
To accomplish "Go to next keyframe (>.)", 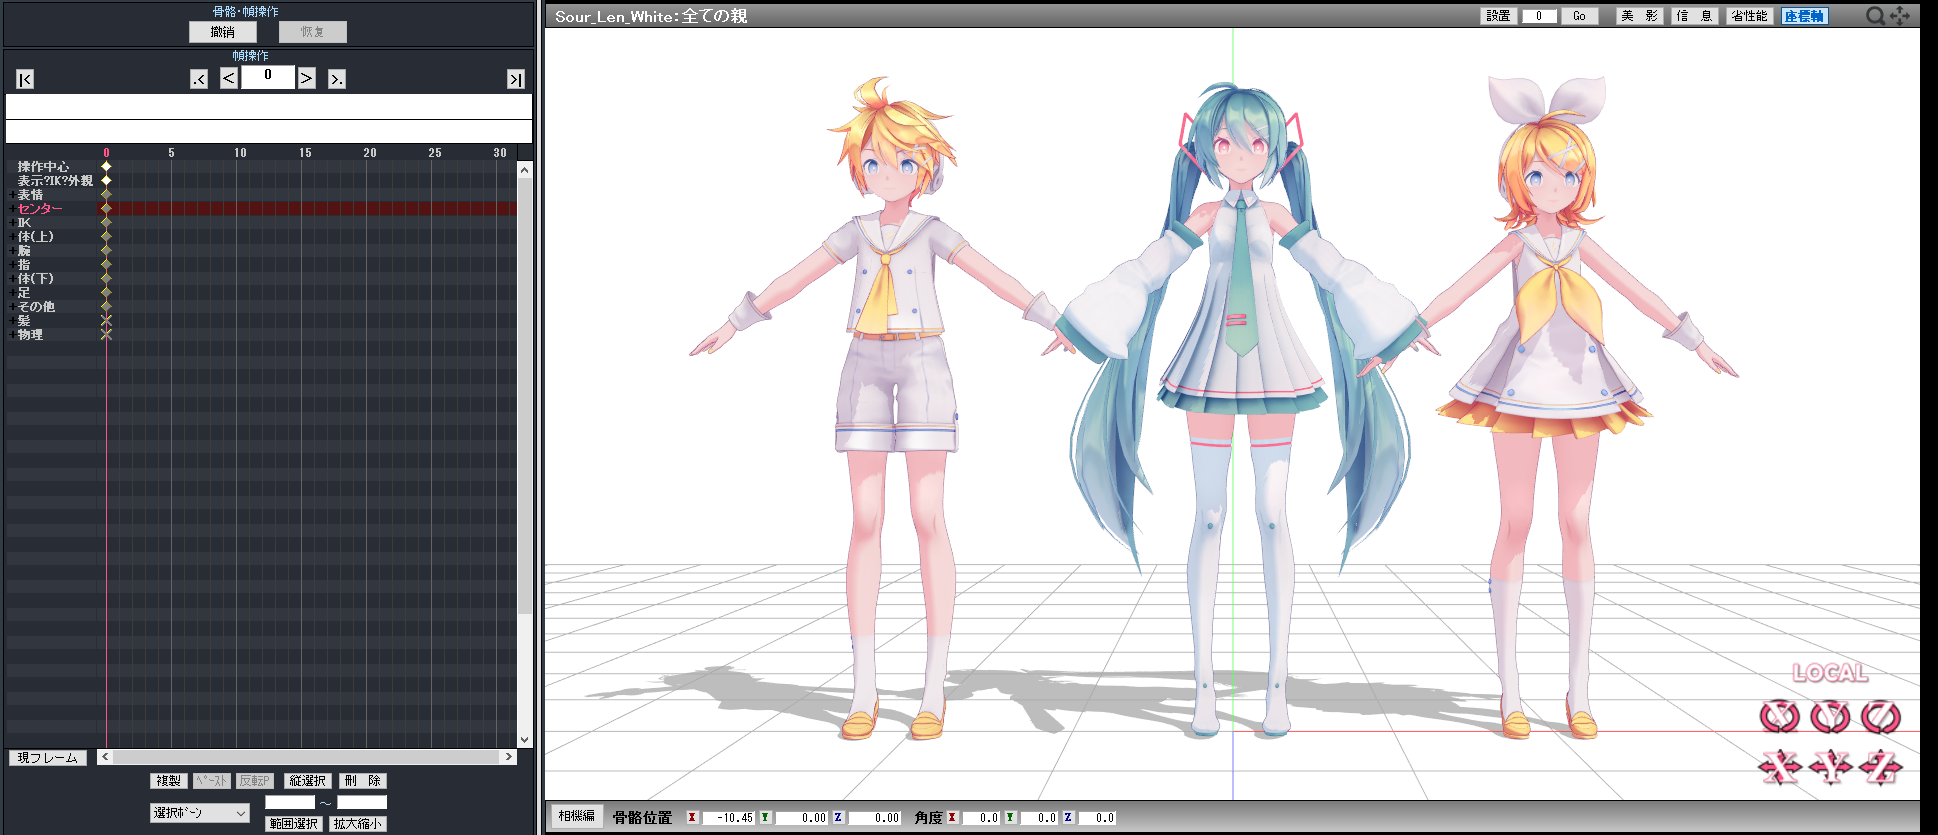I will 337,79.
